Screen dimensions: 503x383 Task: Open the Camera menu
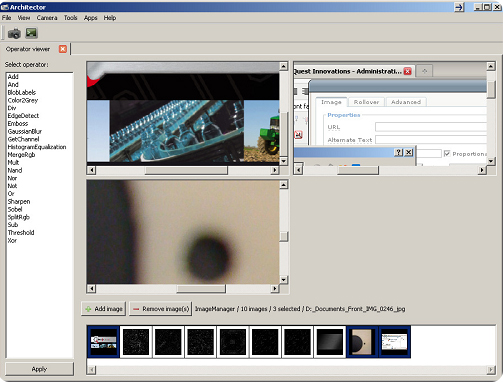pos(47,18)
